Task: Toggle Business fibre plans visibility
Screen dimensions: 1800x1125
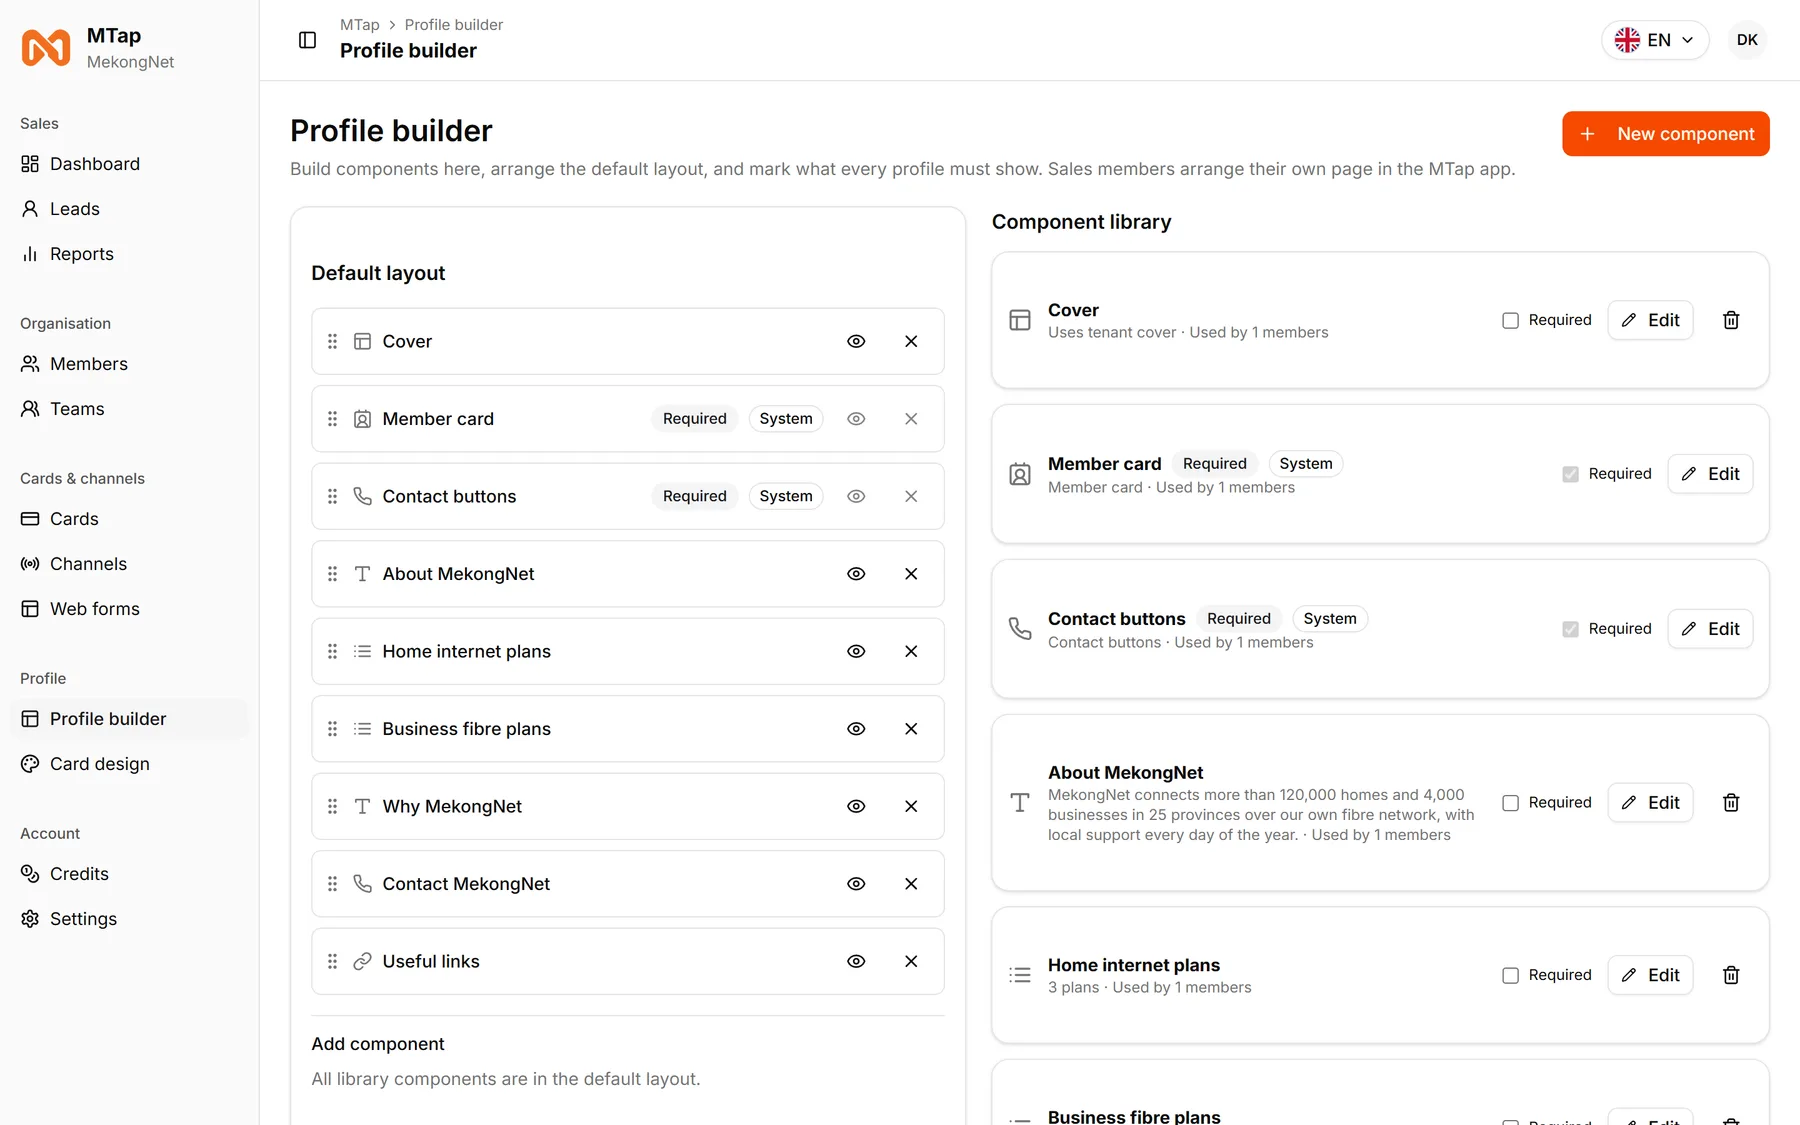Action: pyautogui.click(x=856, y=729)
